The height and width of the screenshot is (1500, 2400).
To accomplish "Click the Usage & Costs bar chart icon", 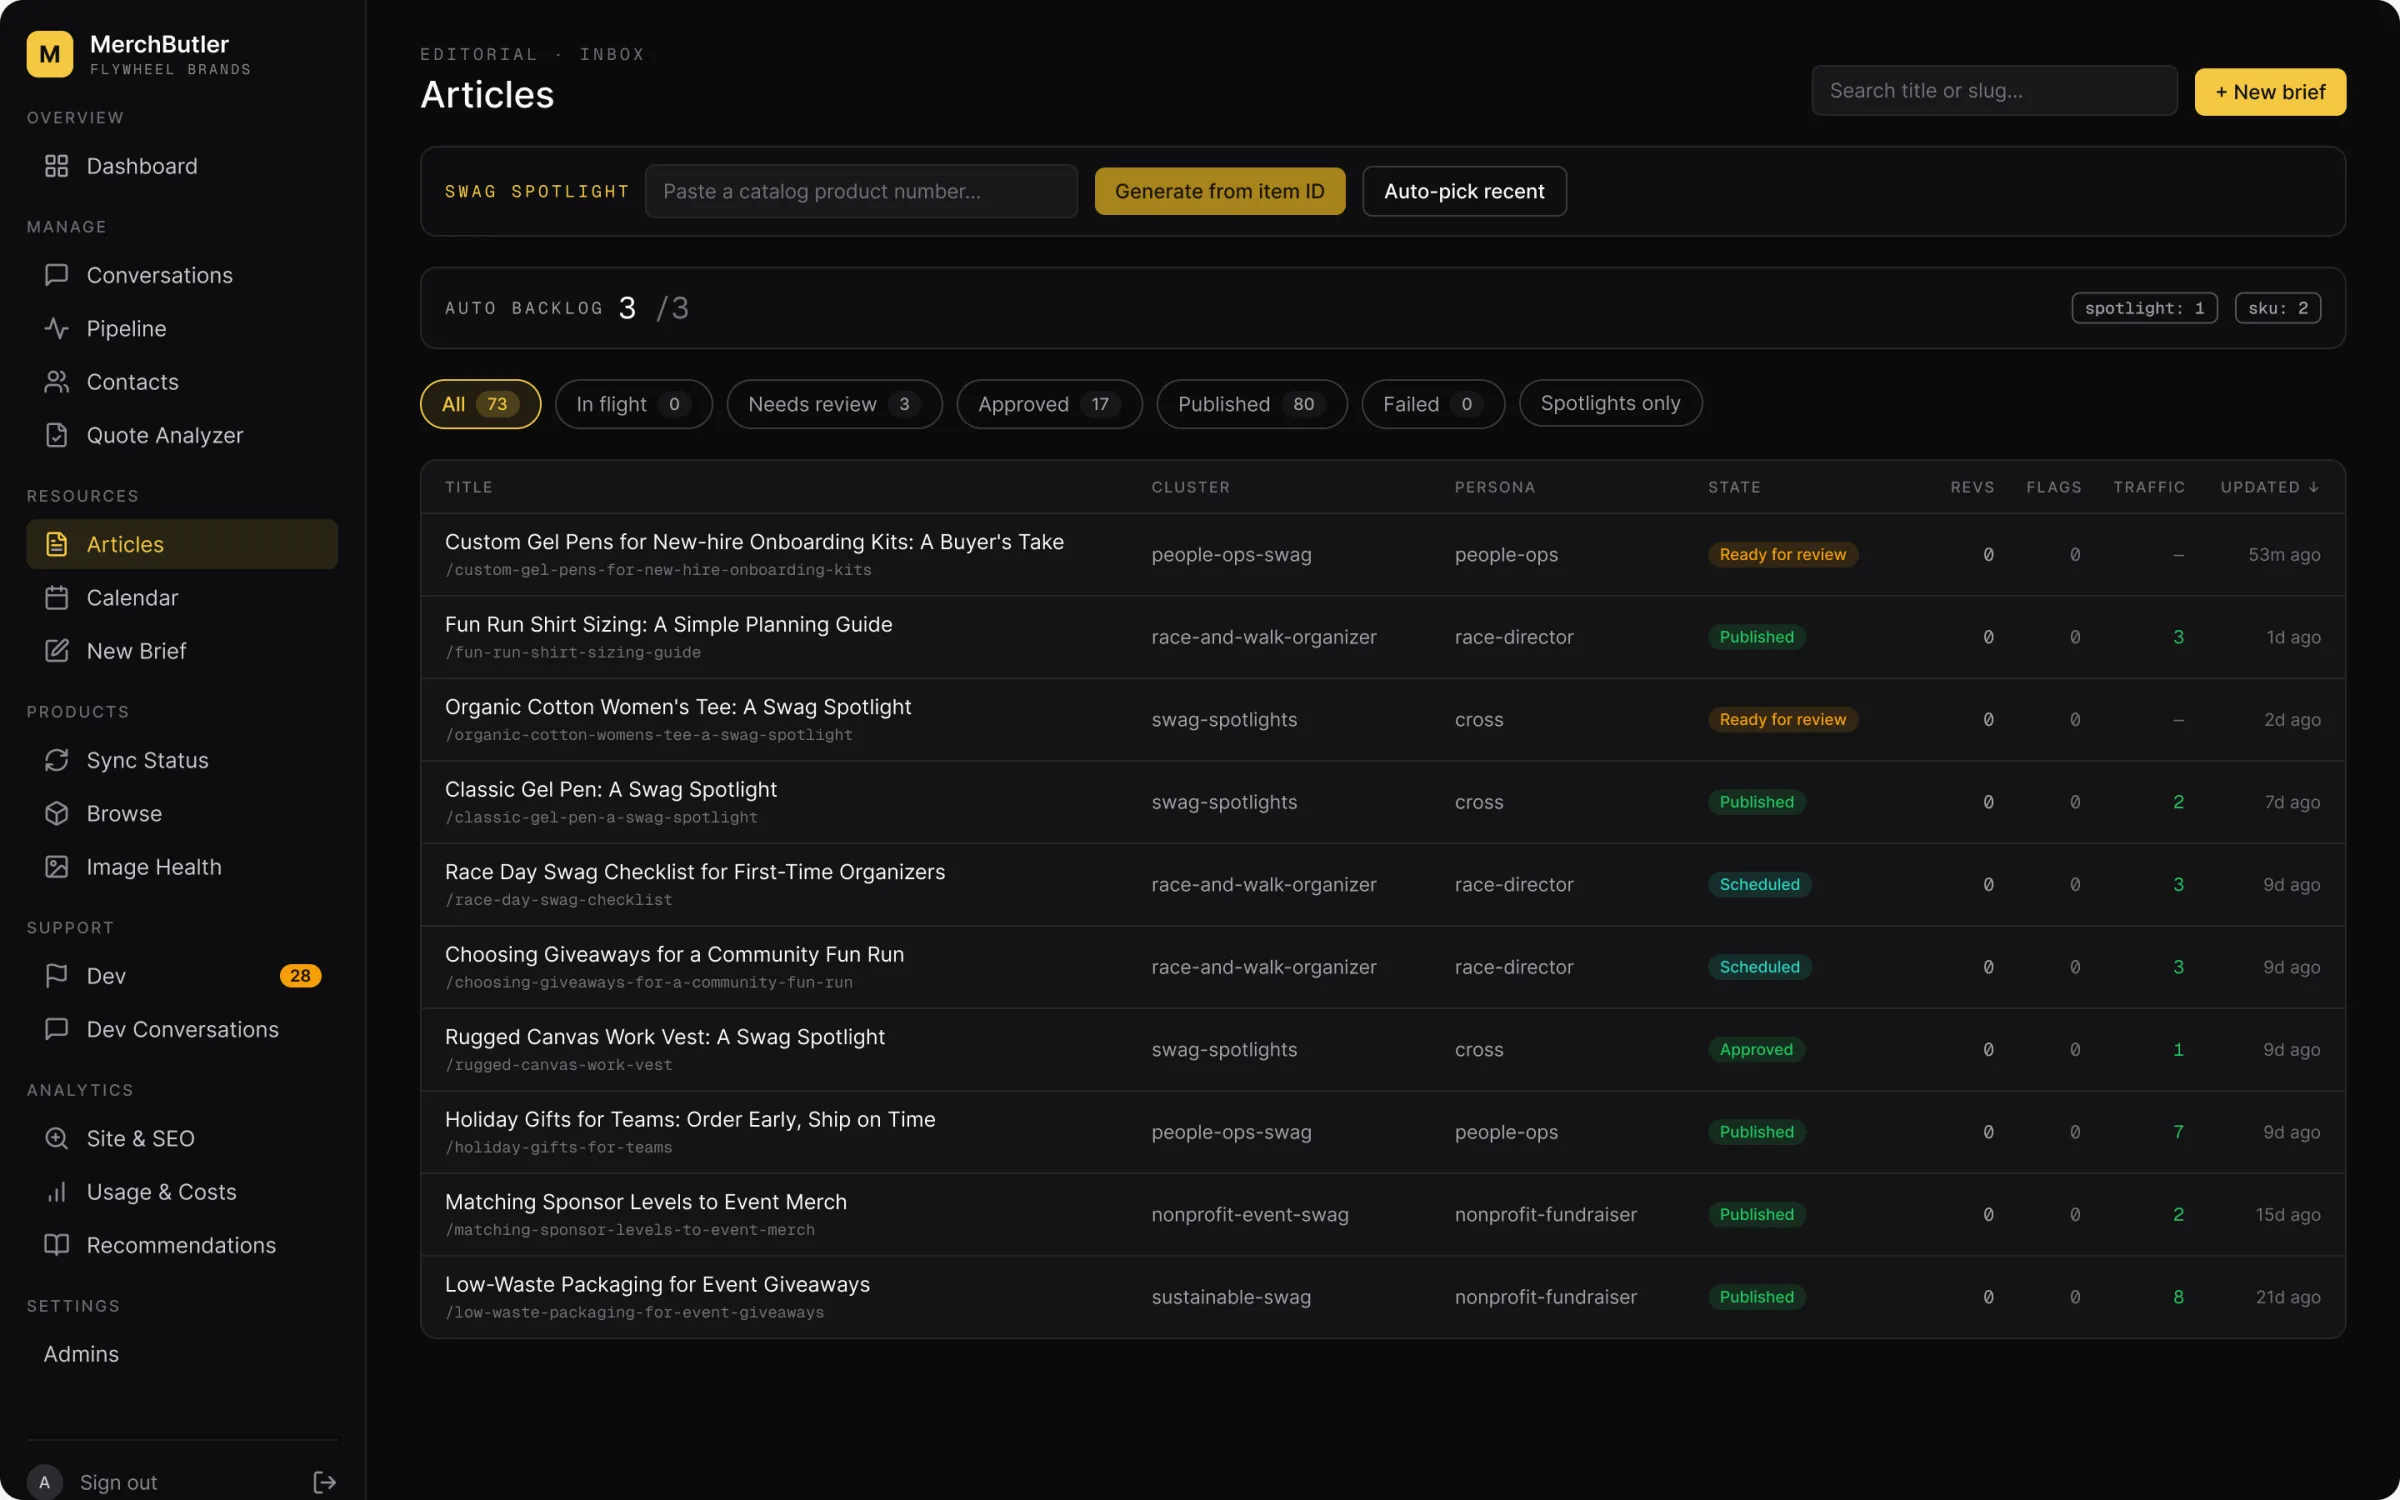I will pyautogui.click(x=56, y=1192).
